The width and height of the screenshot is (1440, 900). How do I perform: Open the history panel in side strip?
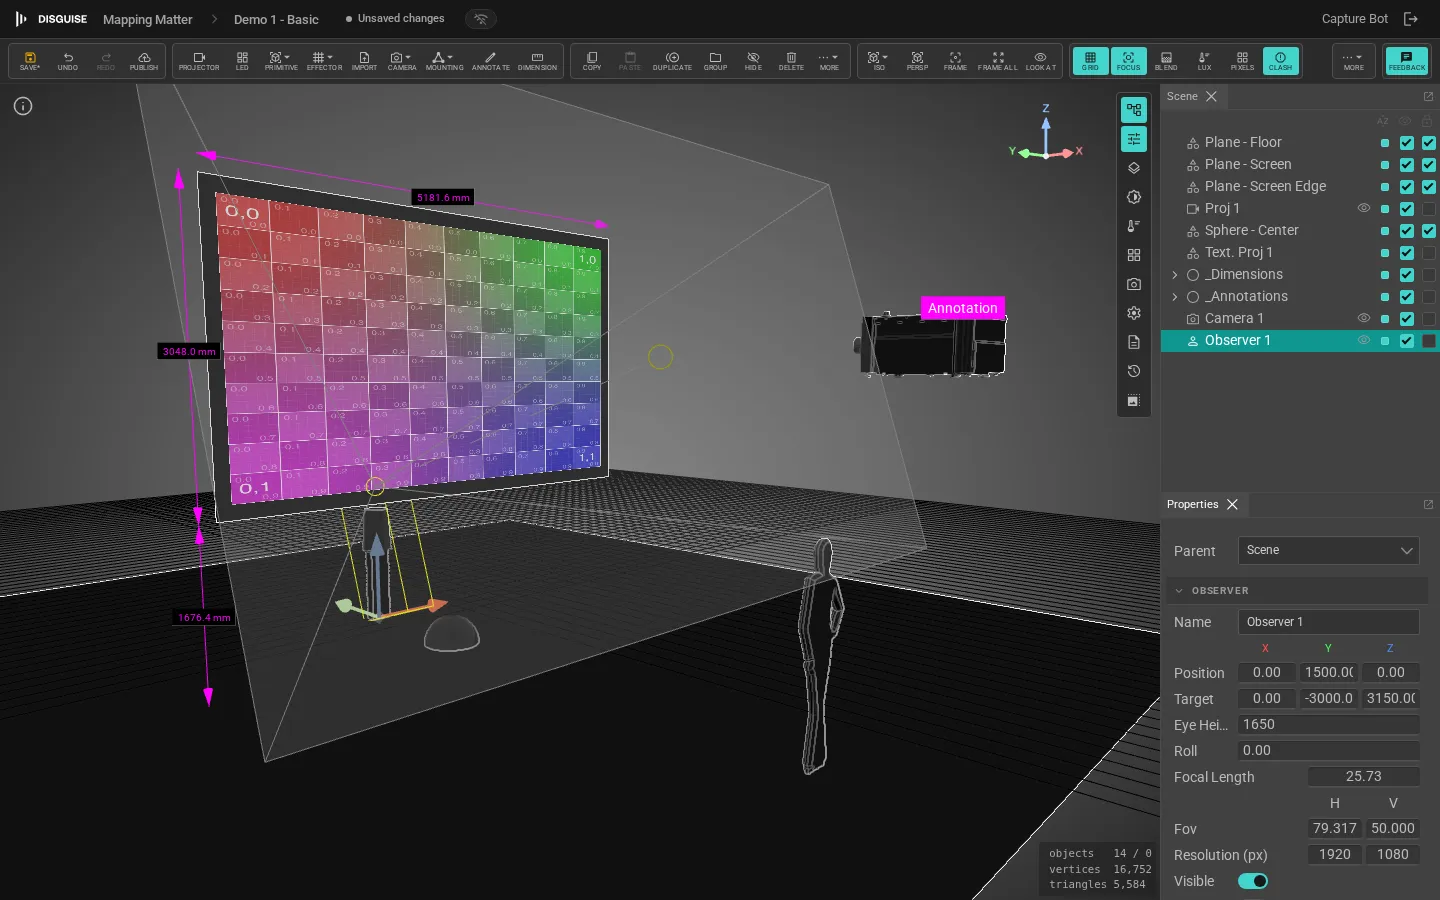tap(1134, 371)
